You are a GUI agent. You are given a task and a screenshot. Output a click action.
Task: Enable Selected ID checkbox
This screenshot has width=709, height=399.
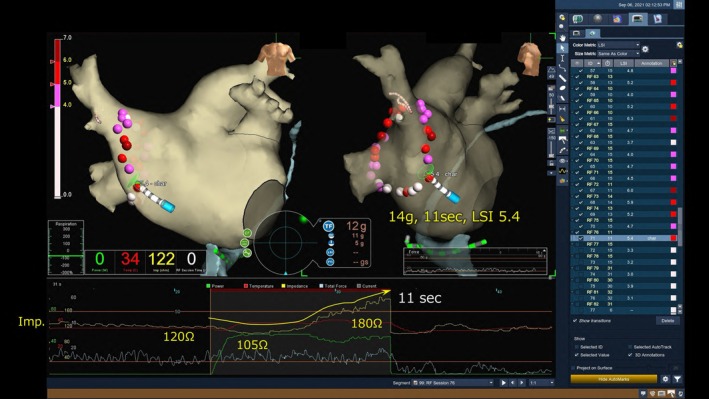click(x=577, y=347)
